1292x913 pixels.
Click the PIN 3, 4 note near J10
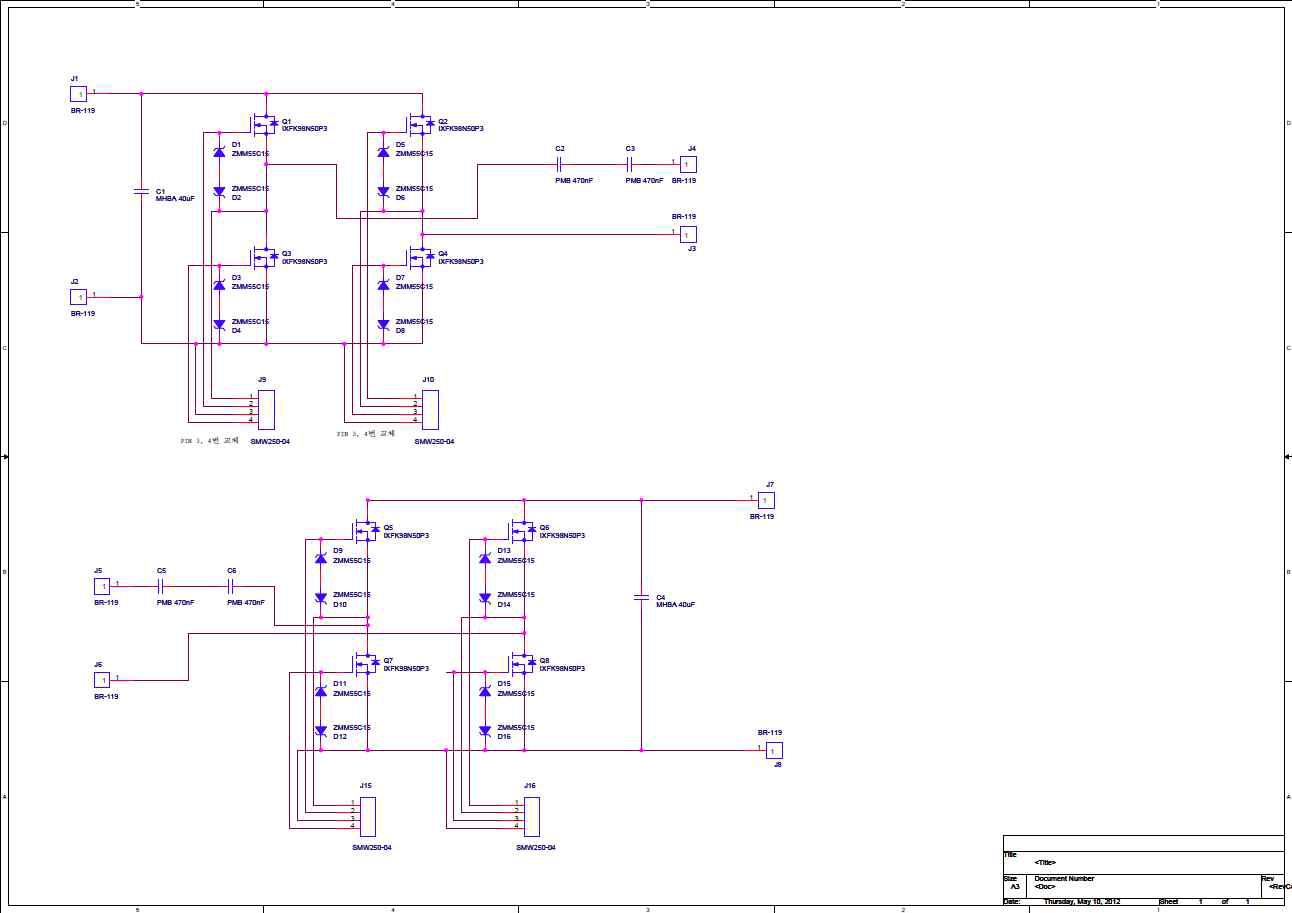[366, 434]
